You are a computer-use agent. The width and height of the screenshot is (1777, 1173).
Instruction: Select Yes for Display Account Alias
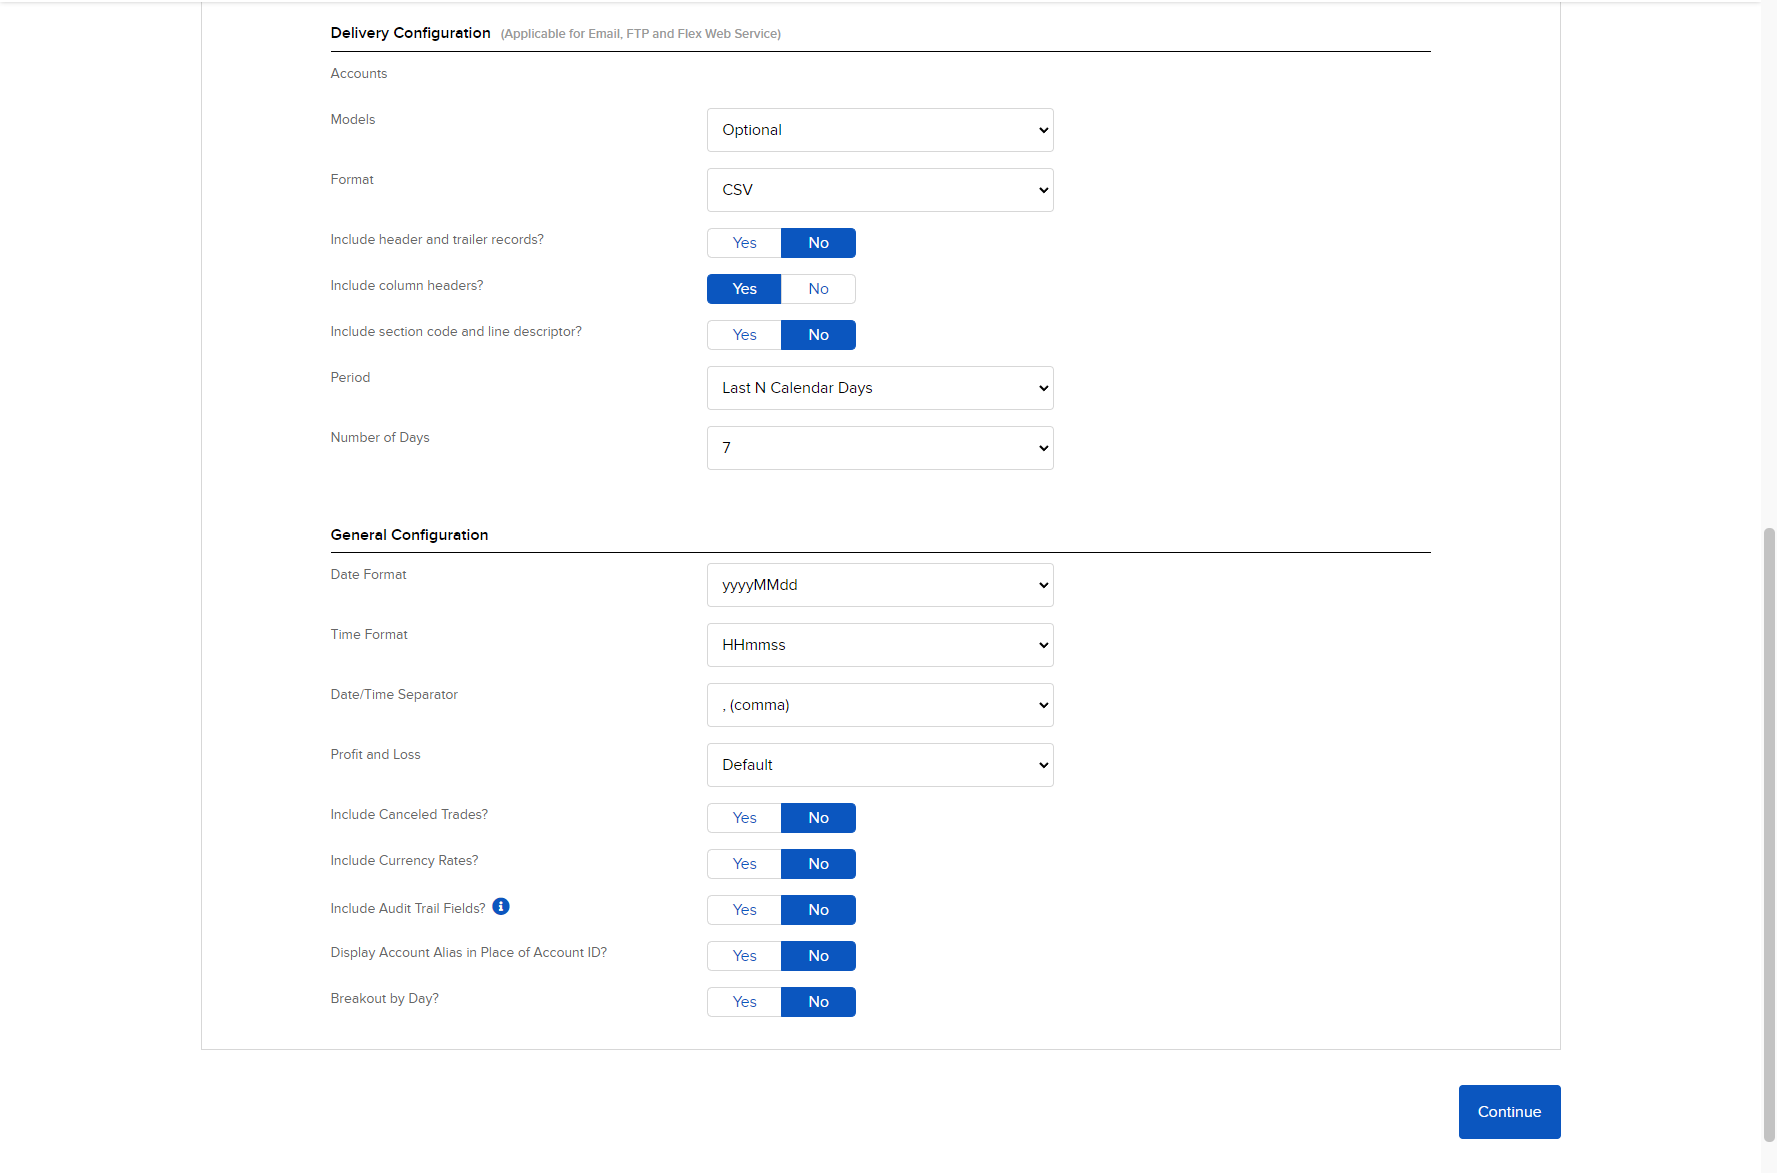744,956
